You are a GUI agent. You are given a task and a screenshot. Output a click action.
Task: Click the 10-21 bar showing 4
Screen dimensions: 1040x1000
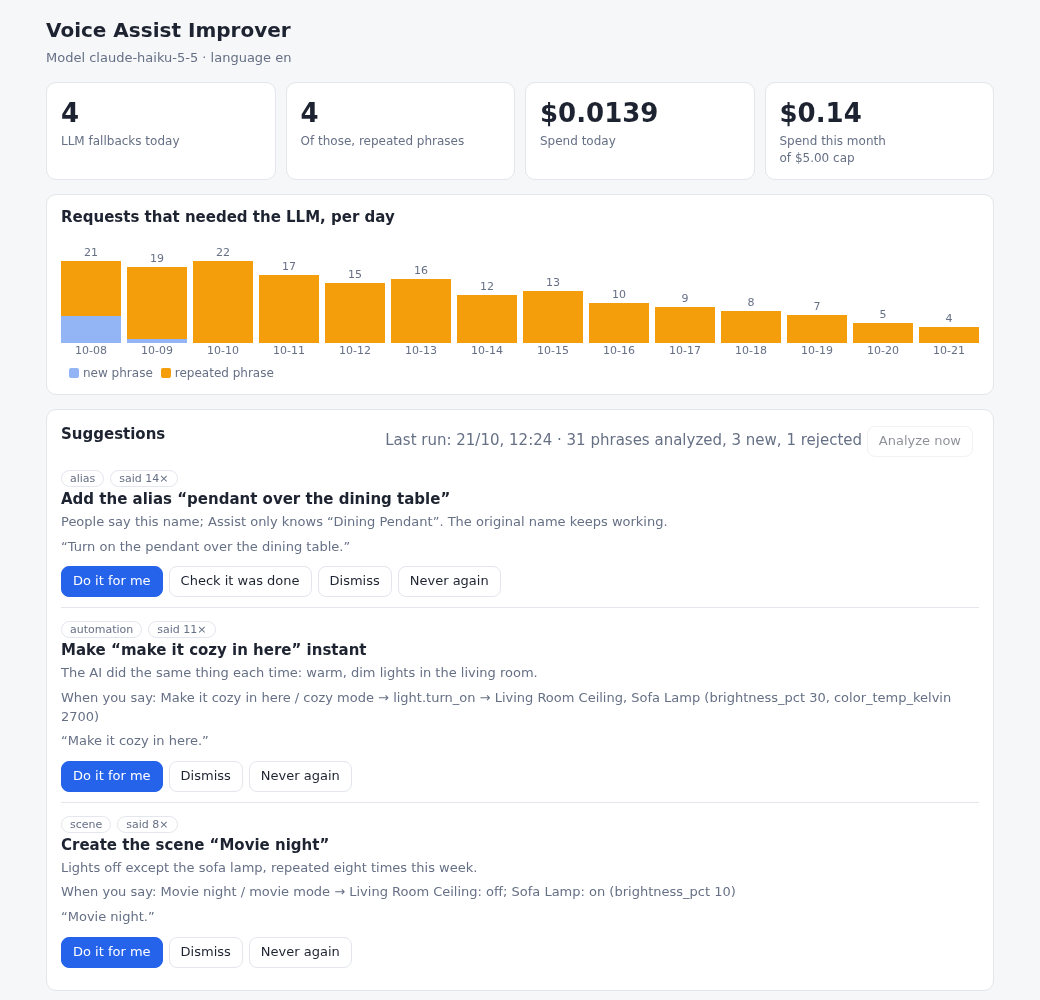948,335
